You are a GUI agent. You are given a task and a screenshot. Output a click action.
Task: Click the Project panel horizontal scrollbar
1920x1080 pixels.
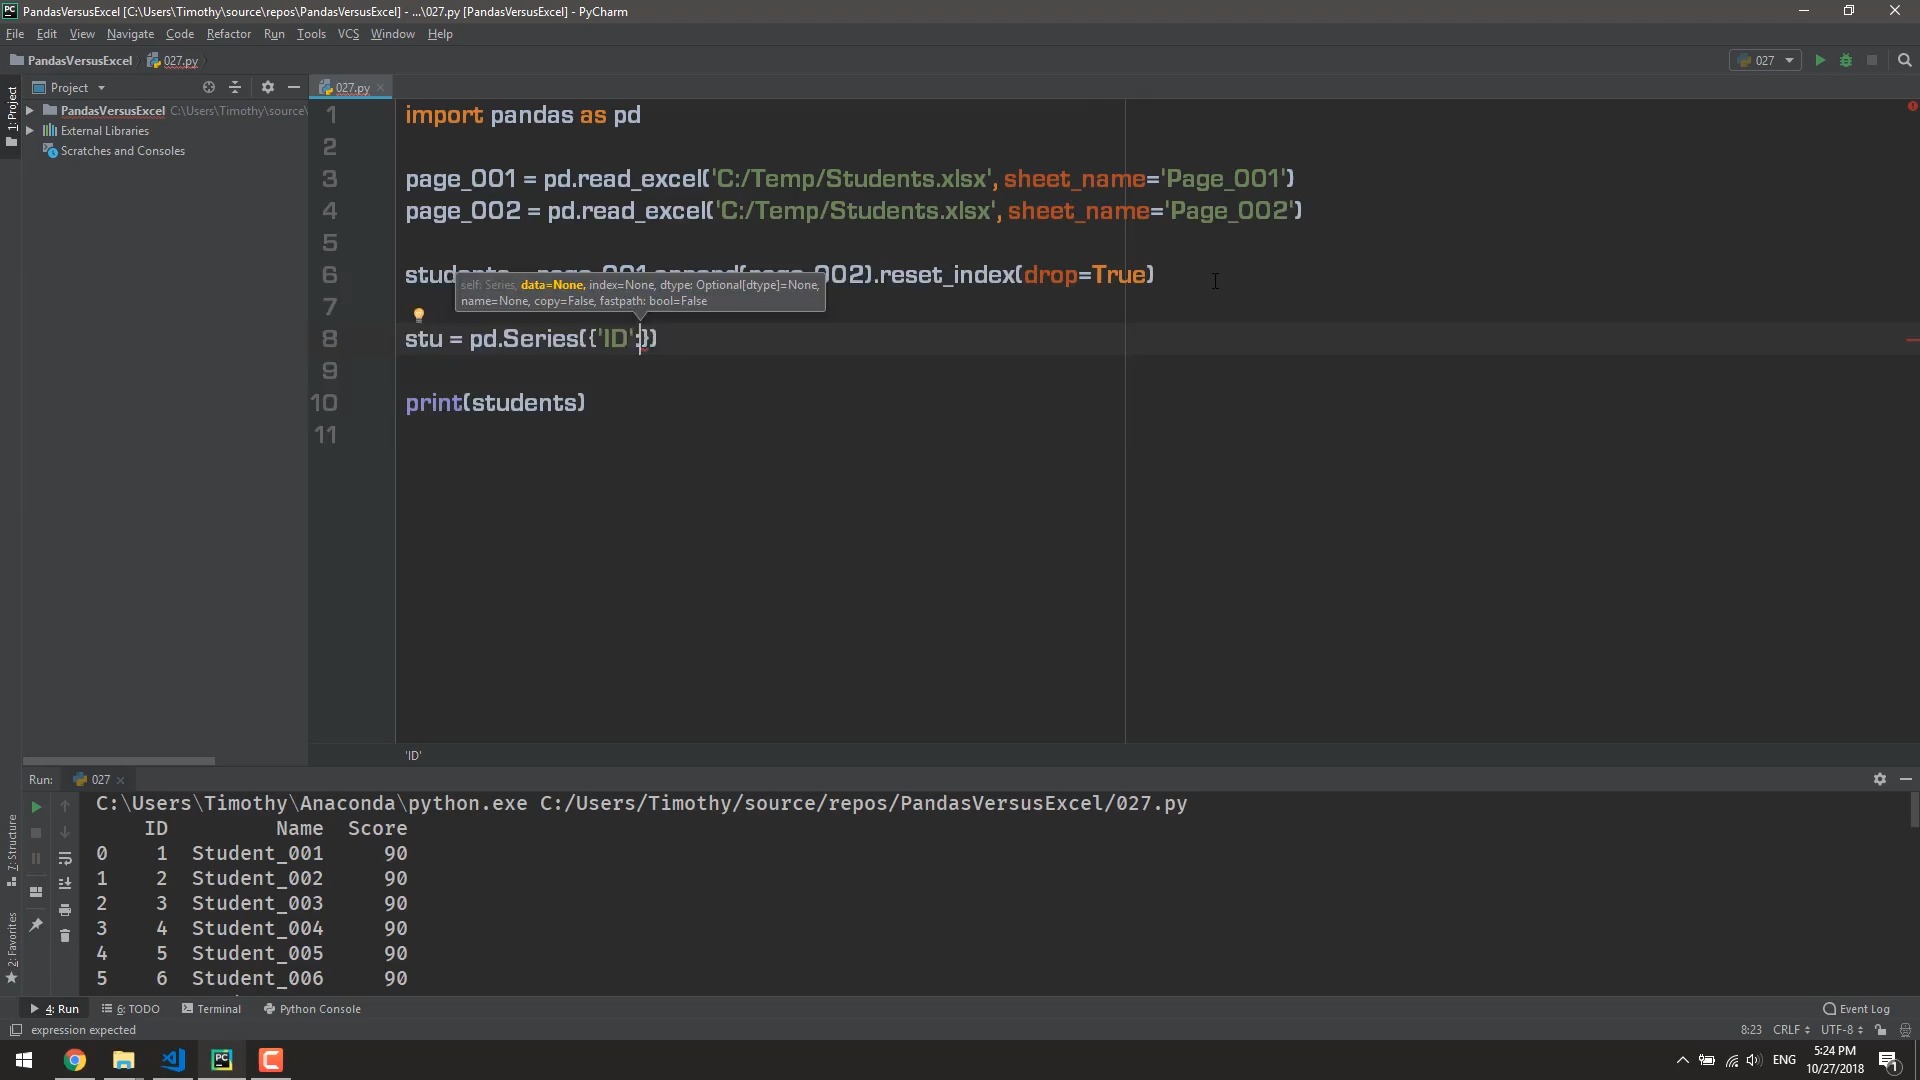(x=118, y=761)
